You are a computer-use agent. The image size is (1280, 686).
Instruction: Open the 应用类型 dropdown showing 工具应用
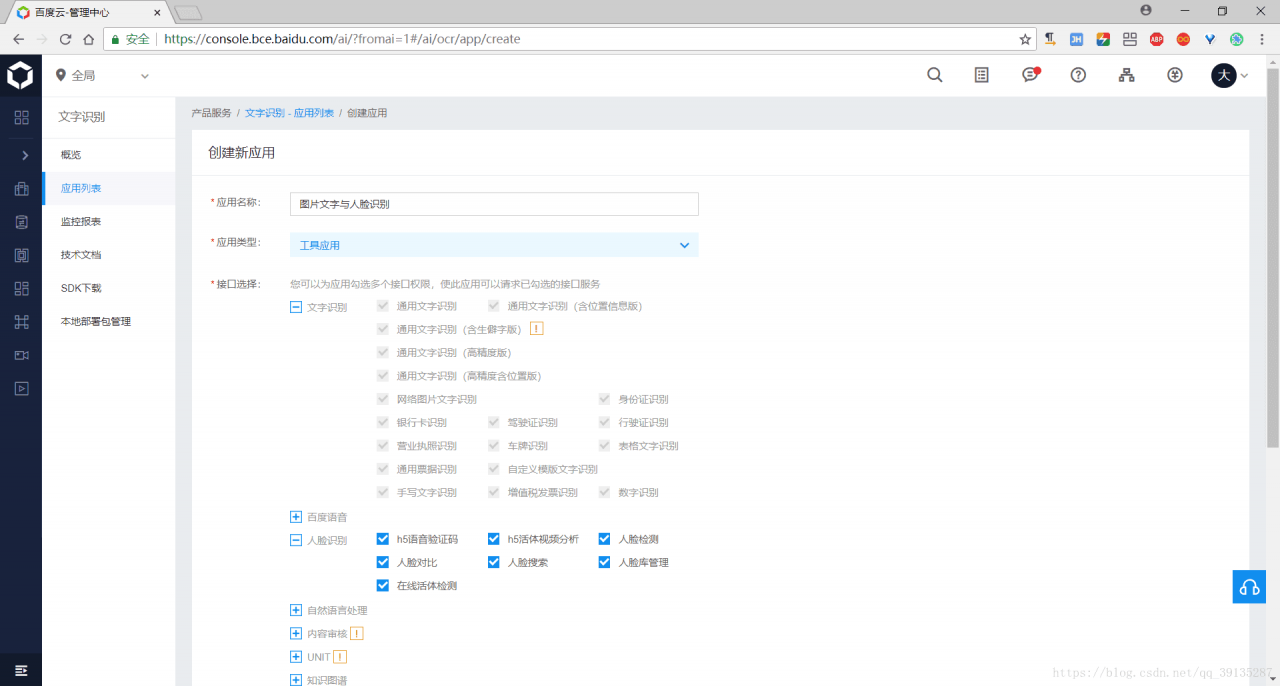click(494, 245)
